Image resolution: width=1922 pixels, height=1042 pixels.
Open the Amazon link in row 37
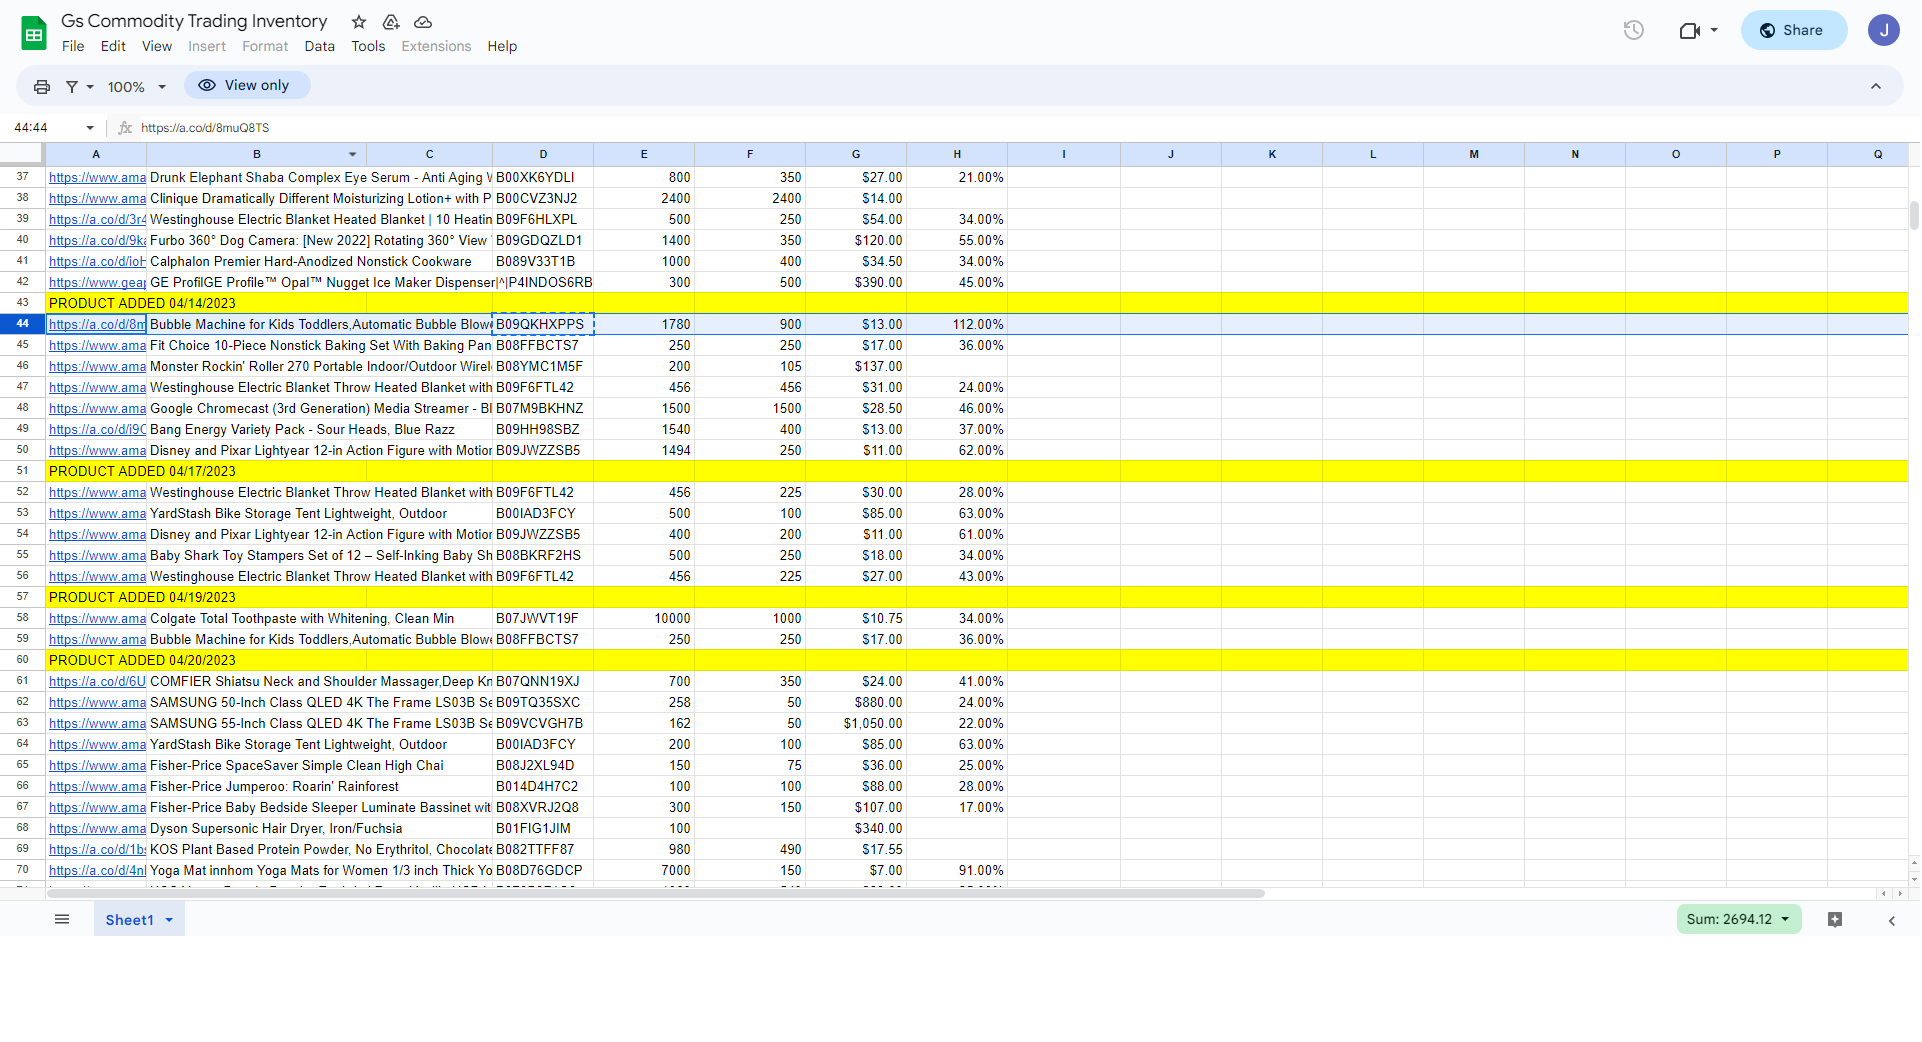tap(97, 178)
